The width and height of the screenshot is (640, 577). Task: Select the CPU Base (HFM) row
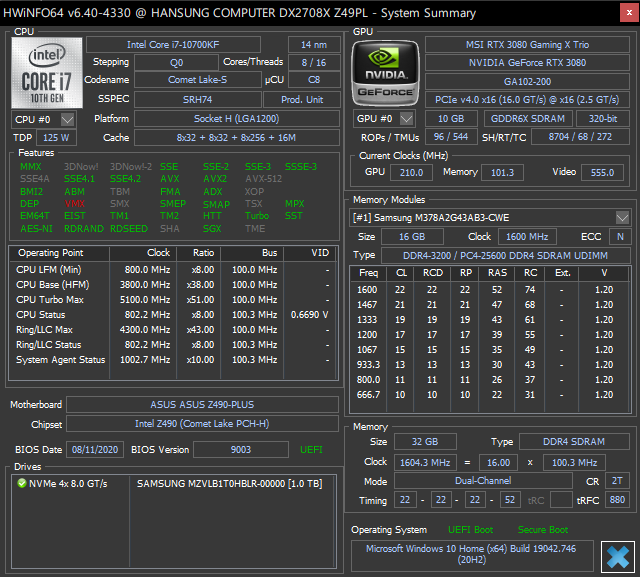173,284
